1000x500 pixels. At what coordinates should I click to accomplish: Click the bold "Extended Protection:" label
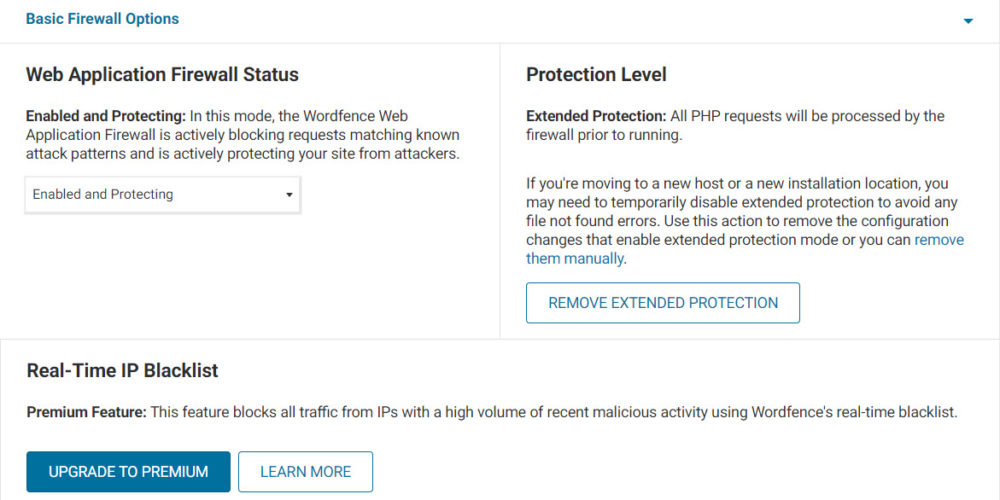[x=596, y=116]
